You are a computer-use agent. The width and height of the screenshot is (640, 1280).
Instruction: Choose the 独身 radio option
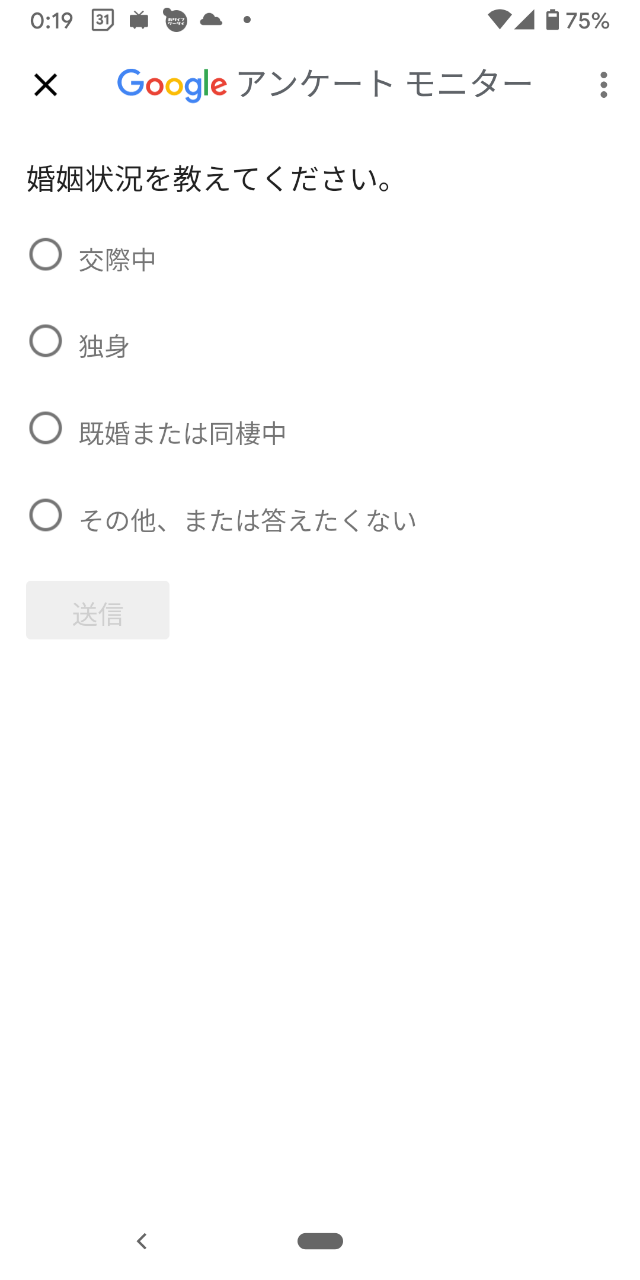[x=46, y=342]
